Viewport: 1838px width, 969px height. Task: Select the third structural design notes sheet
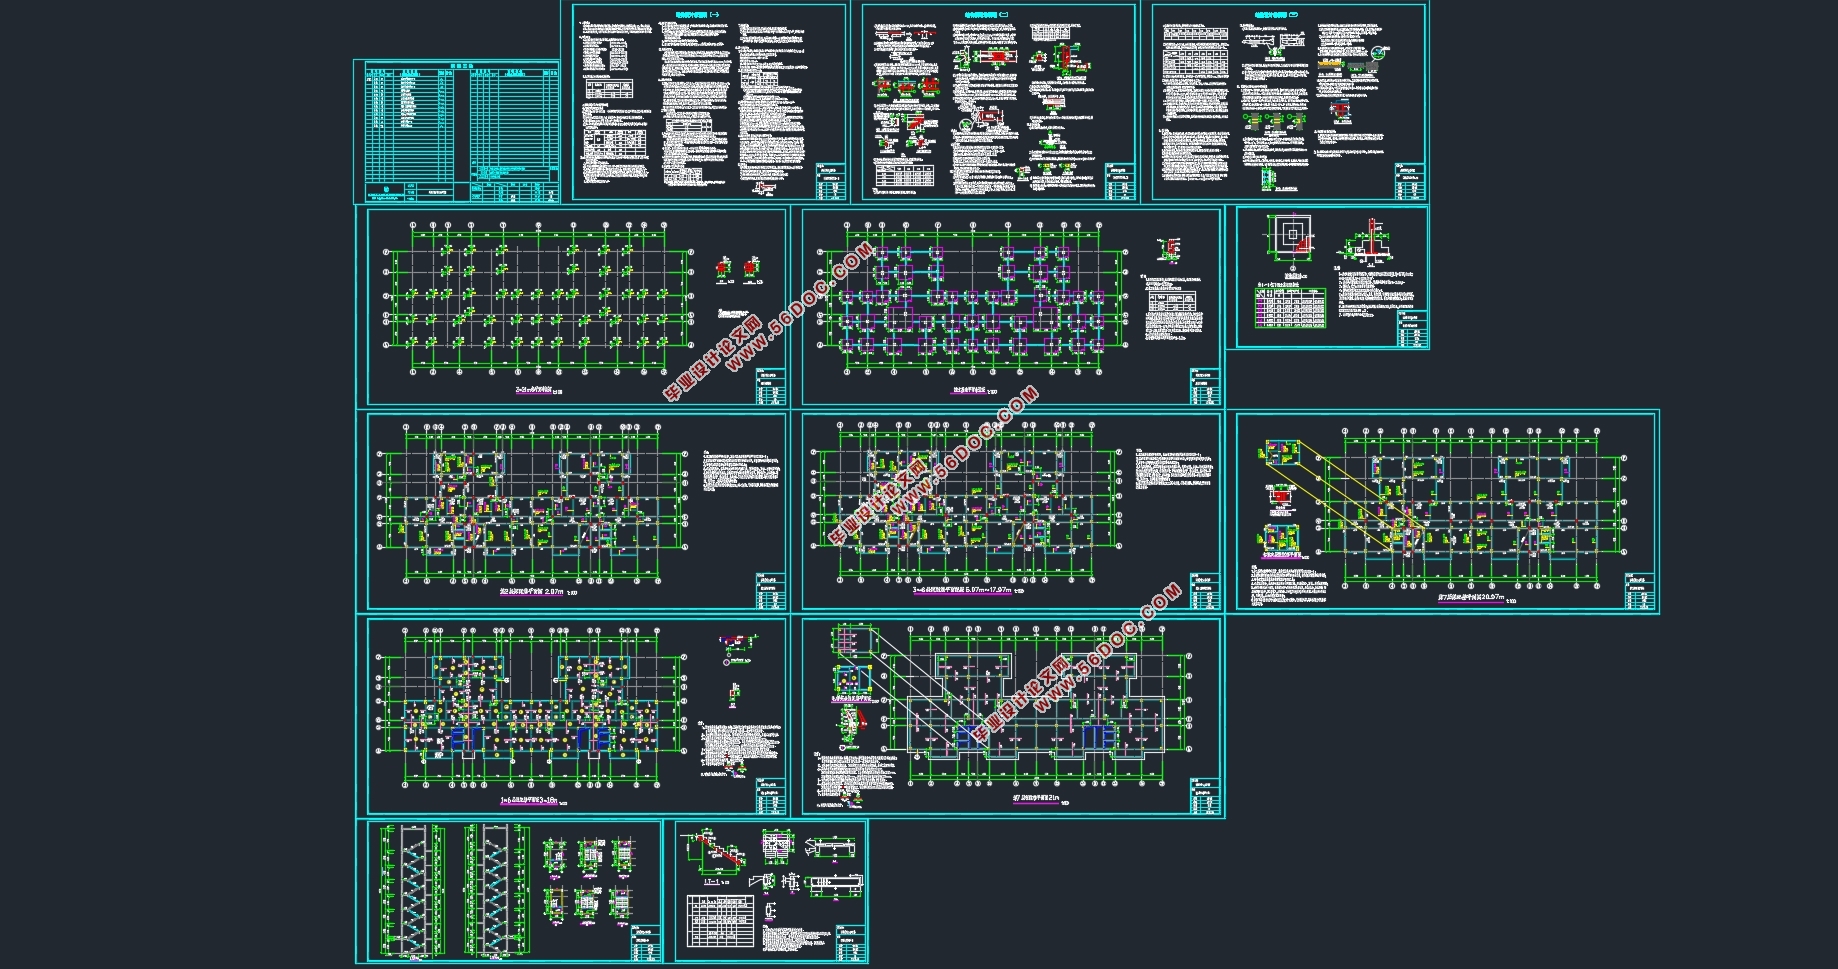tap(1290, 102)
